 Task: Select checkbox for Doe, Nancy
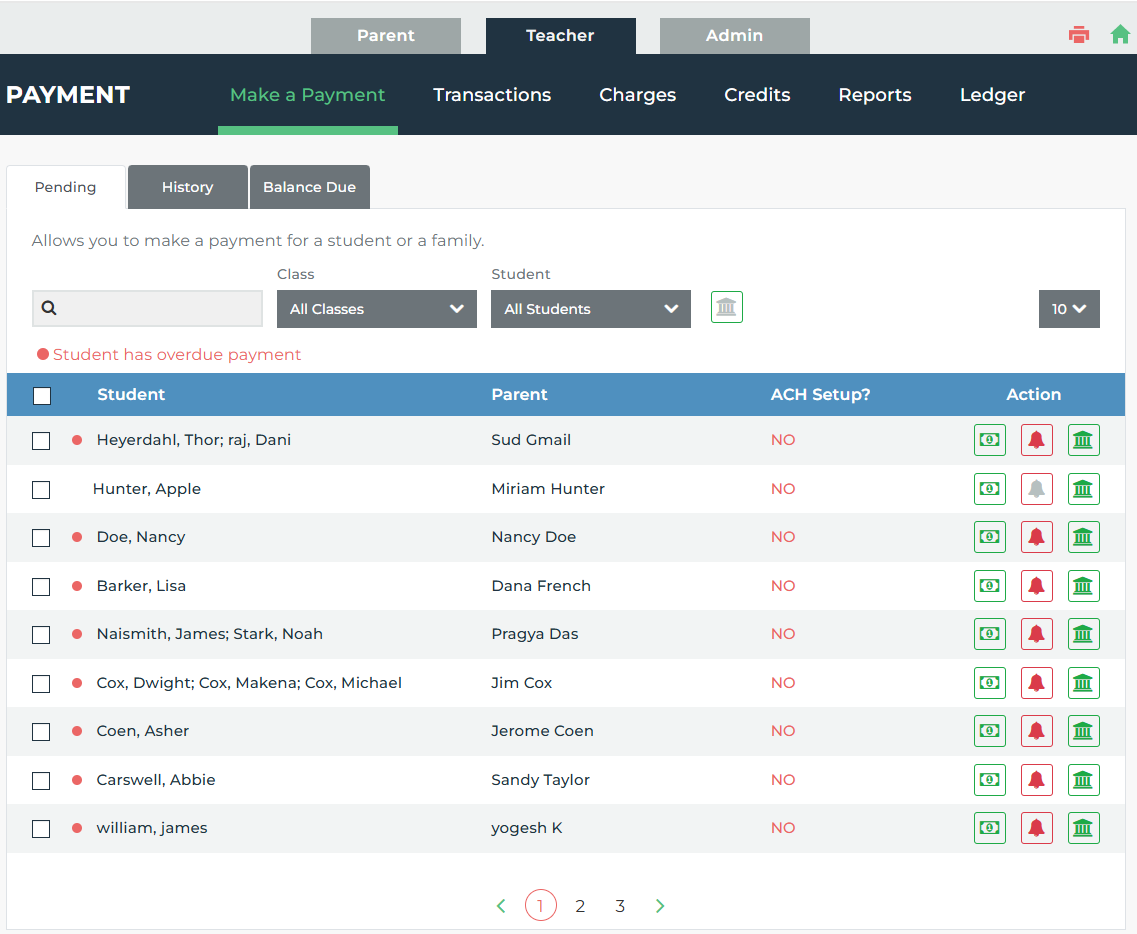41,538
